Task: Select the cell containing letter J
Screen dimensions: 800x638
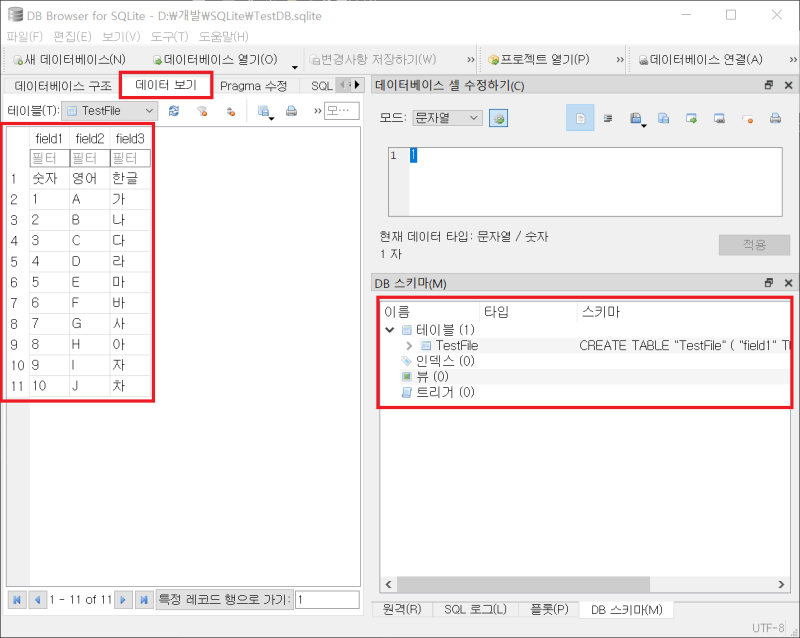Action: coord(90,386)
